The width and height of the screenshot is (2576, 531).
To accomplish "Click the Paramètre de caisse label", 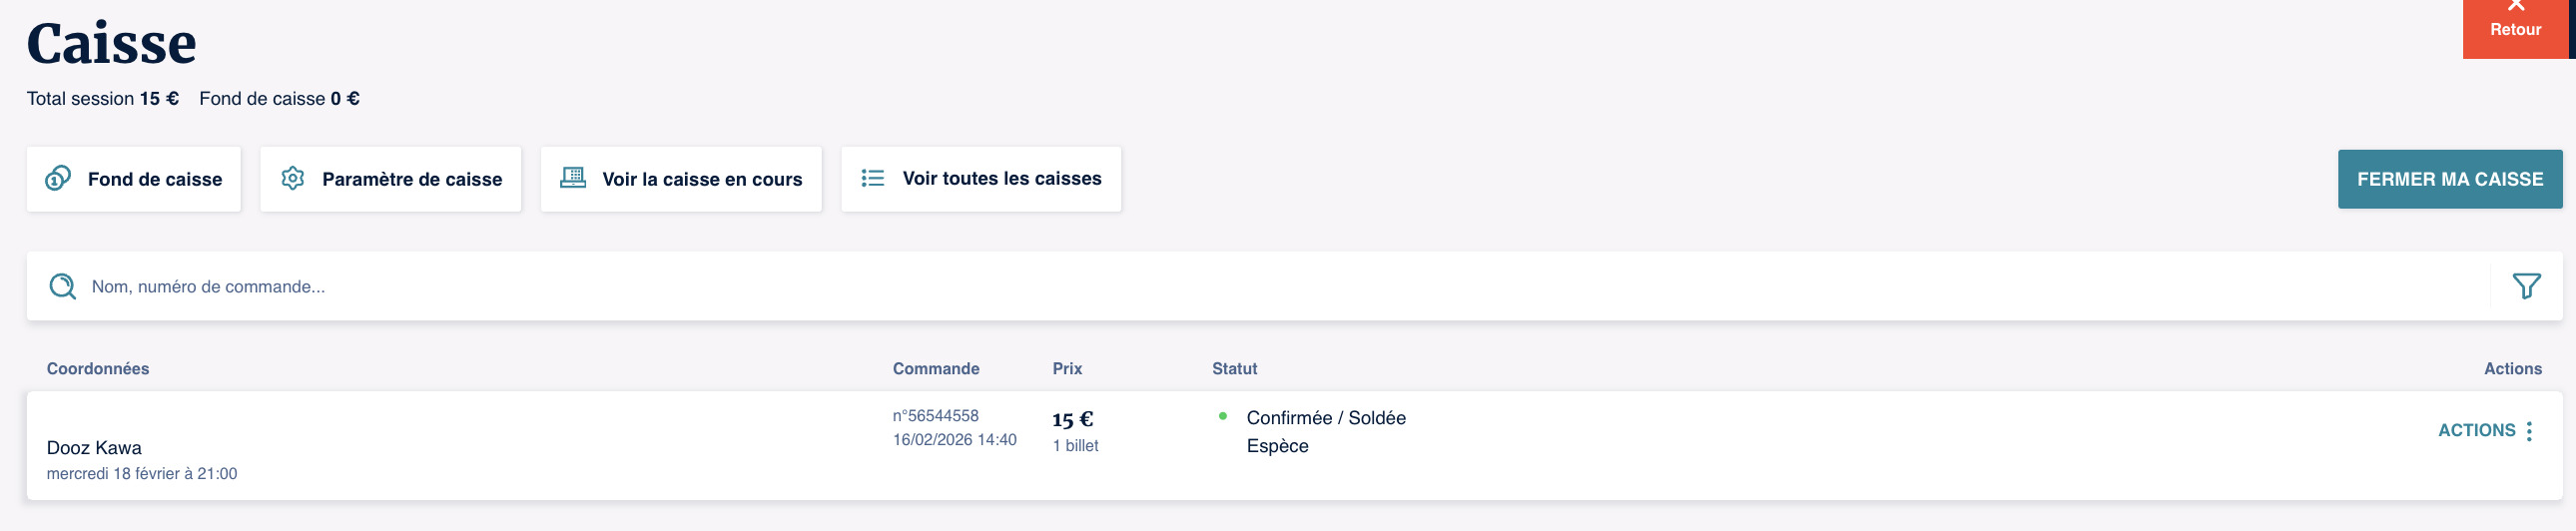I will 412,180.
